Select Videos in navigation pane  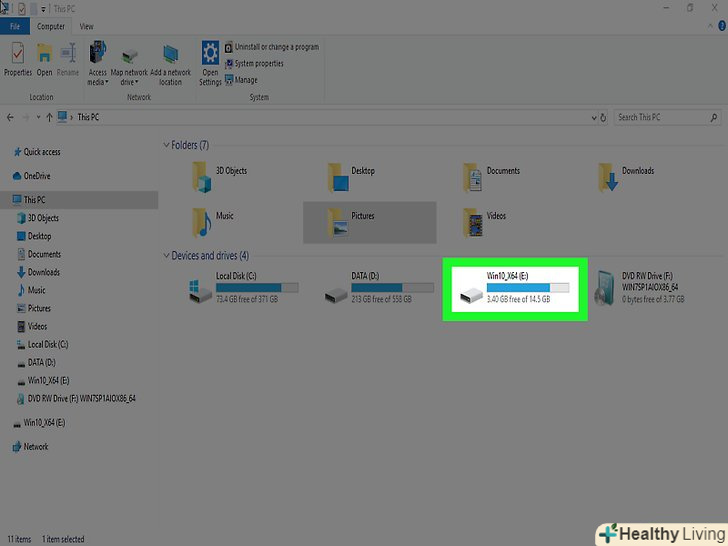click(32, 326)
